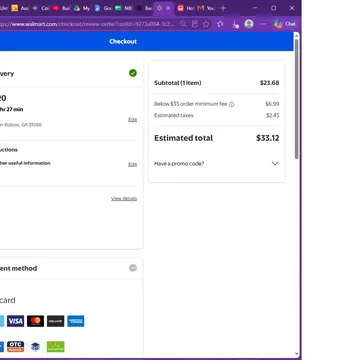Open the browser Settings and more menu
This screenshot has width=360, height=360.
pyautogui.click(x=263, y=24)
